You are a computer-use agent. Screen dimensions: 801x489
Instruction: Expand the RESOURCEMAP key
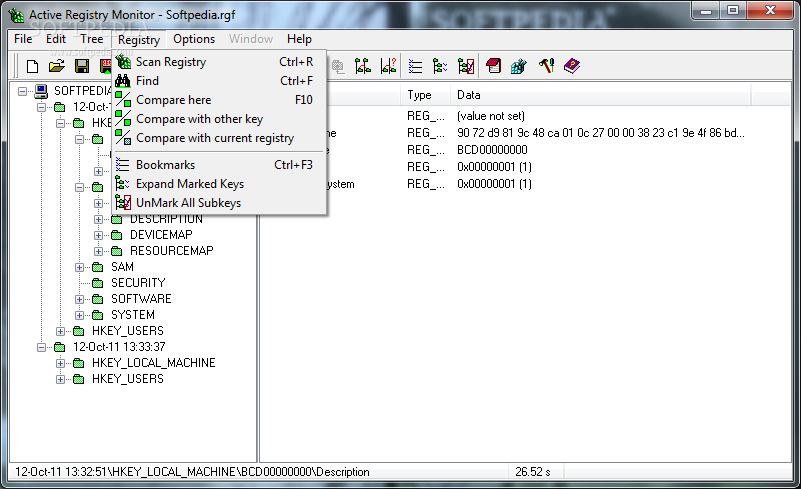pos(98,251)
